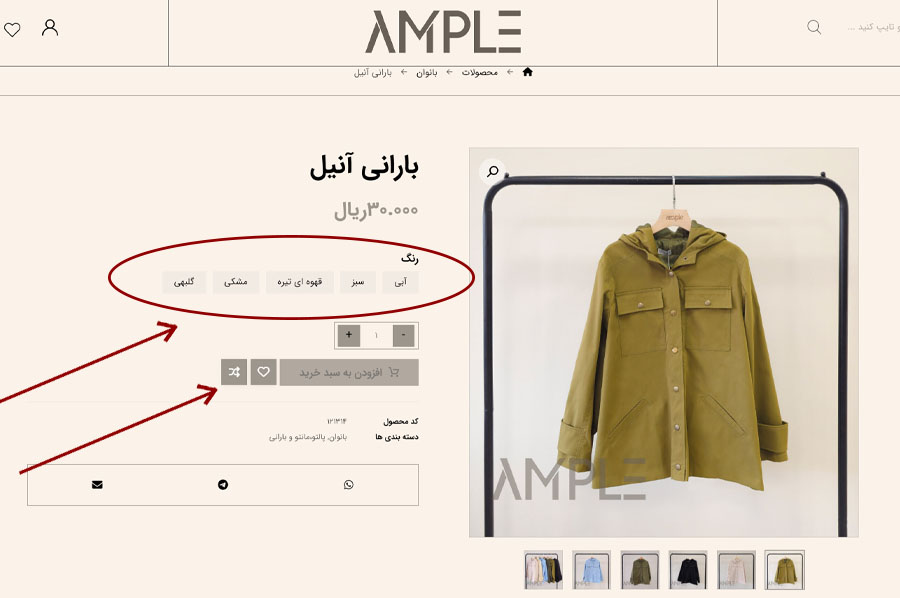Increase quantity with plus button
Viewport: 900px width, 598px height.
pyautogui.click(x=348, y=336)
